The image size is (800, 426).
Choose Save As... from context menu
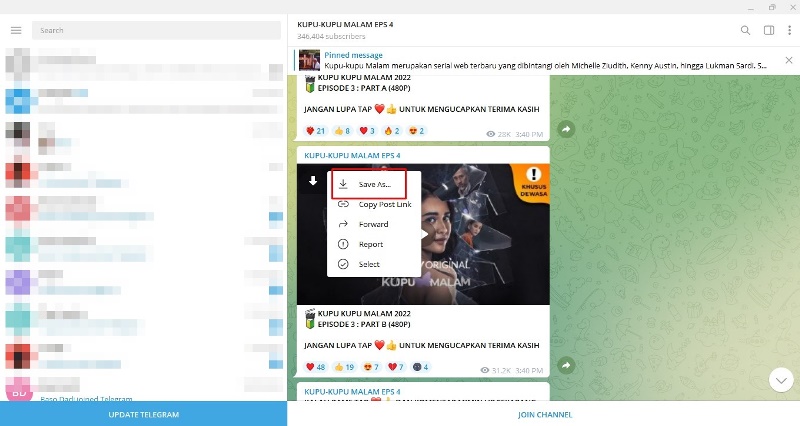pyautogui.click(x=374, y=184)
